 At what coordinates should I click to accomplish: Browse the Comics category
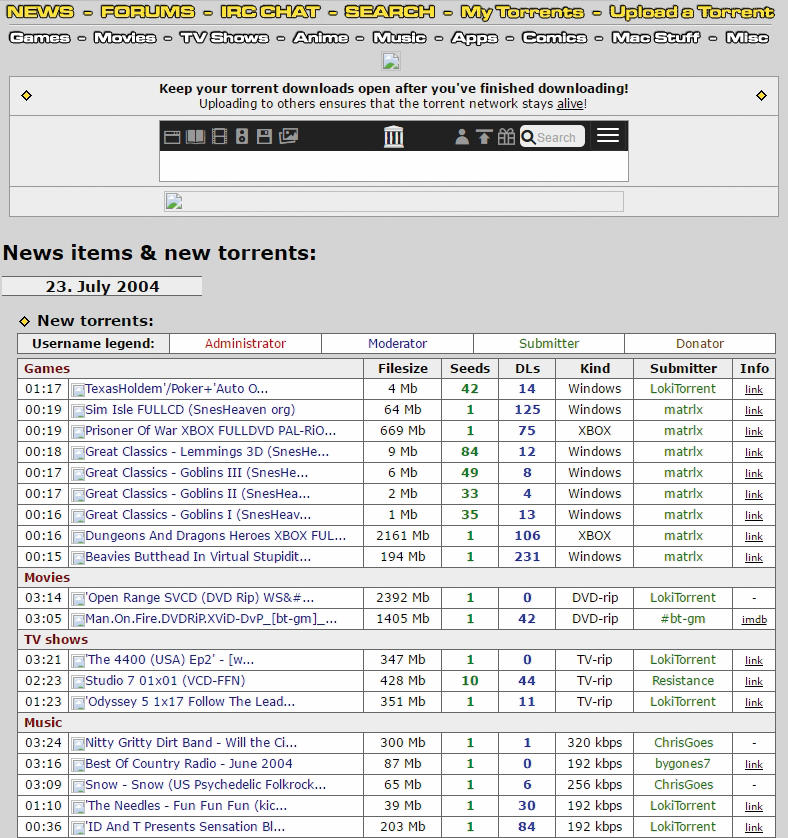554,37
